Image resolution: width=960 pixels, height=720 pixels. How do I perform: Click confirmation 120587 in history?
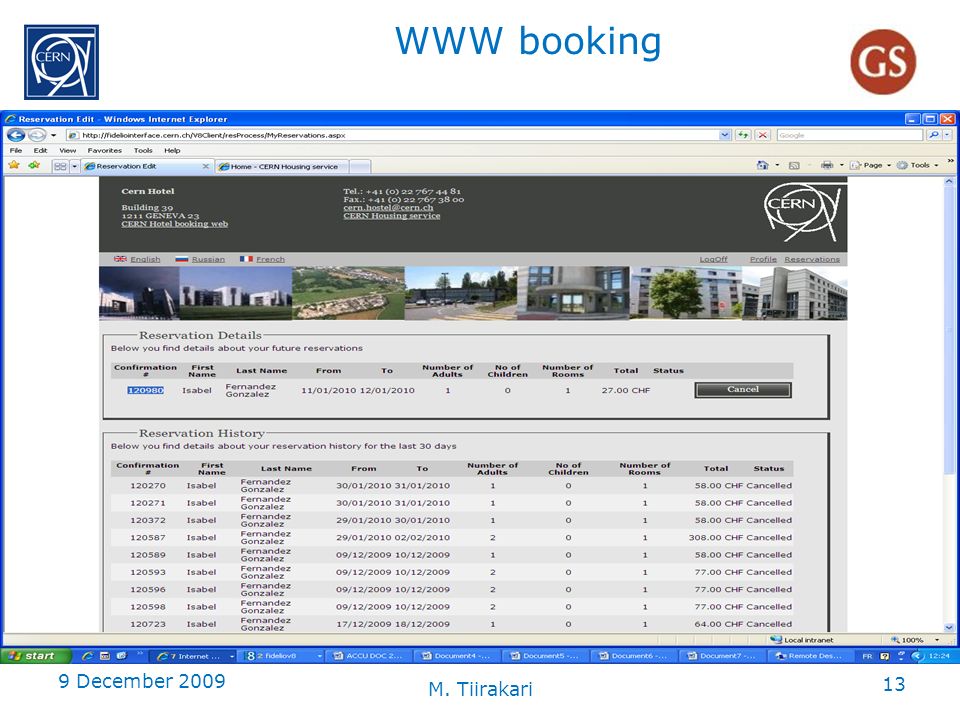pos(148,538)
